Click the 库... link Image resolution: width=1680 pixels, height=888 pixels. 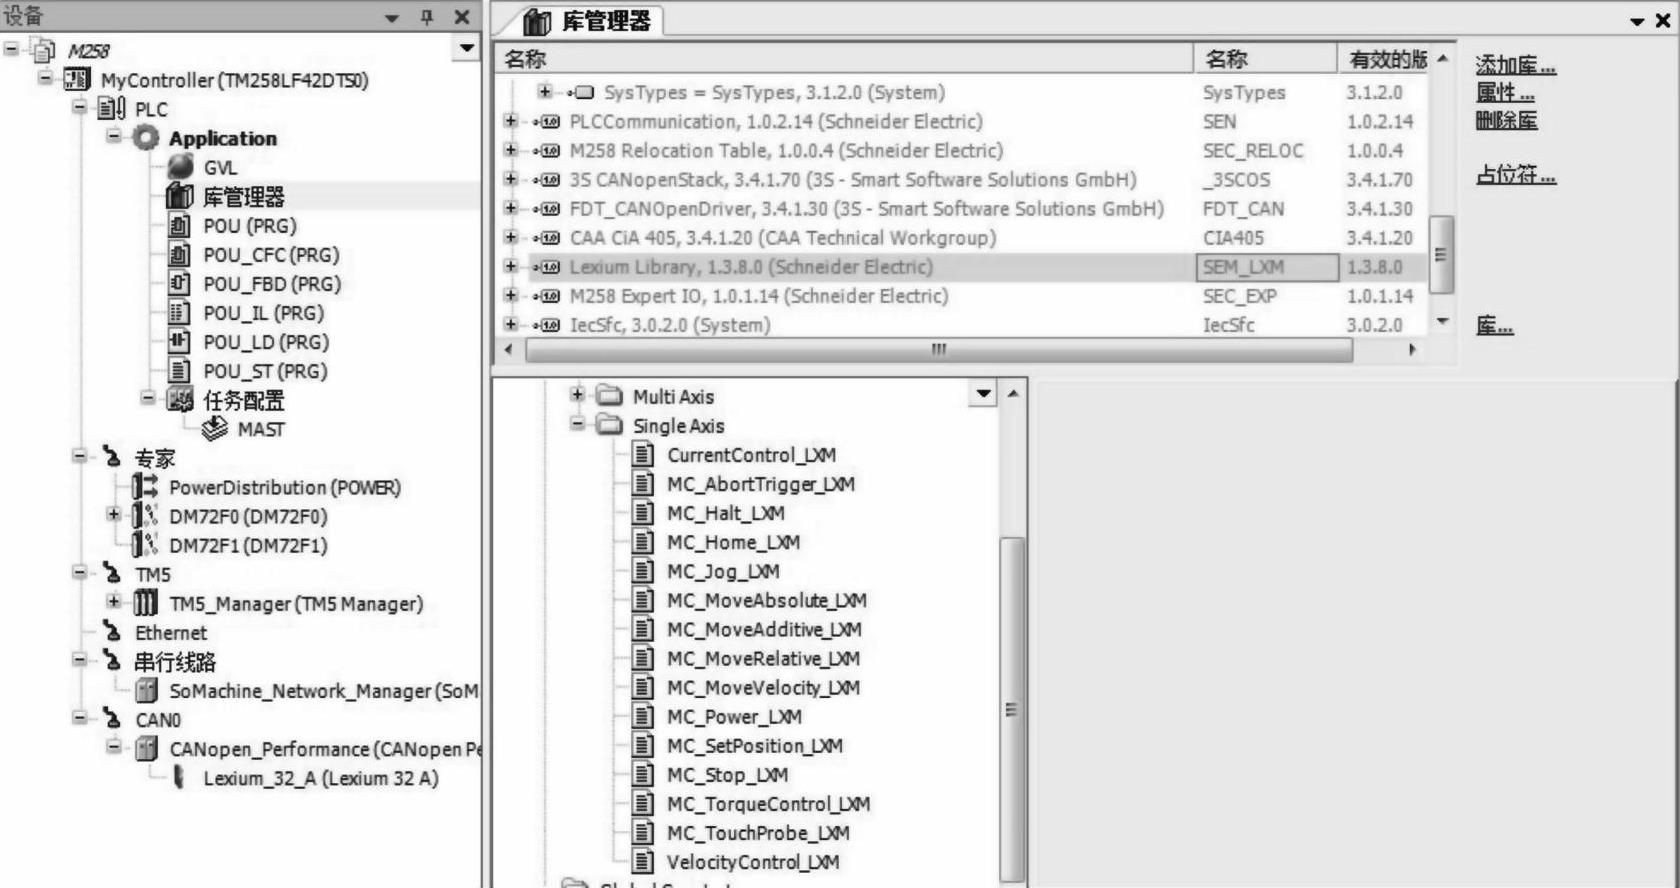[x=1494, y=326]
